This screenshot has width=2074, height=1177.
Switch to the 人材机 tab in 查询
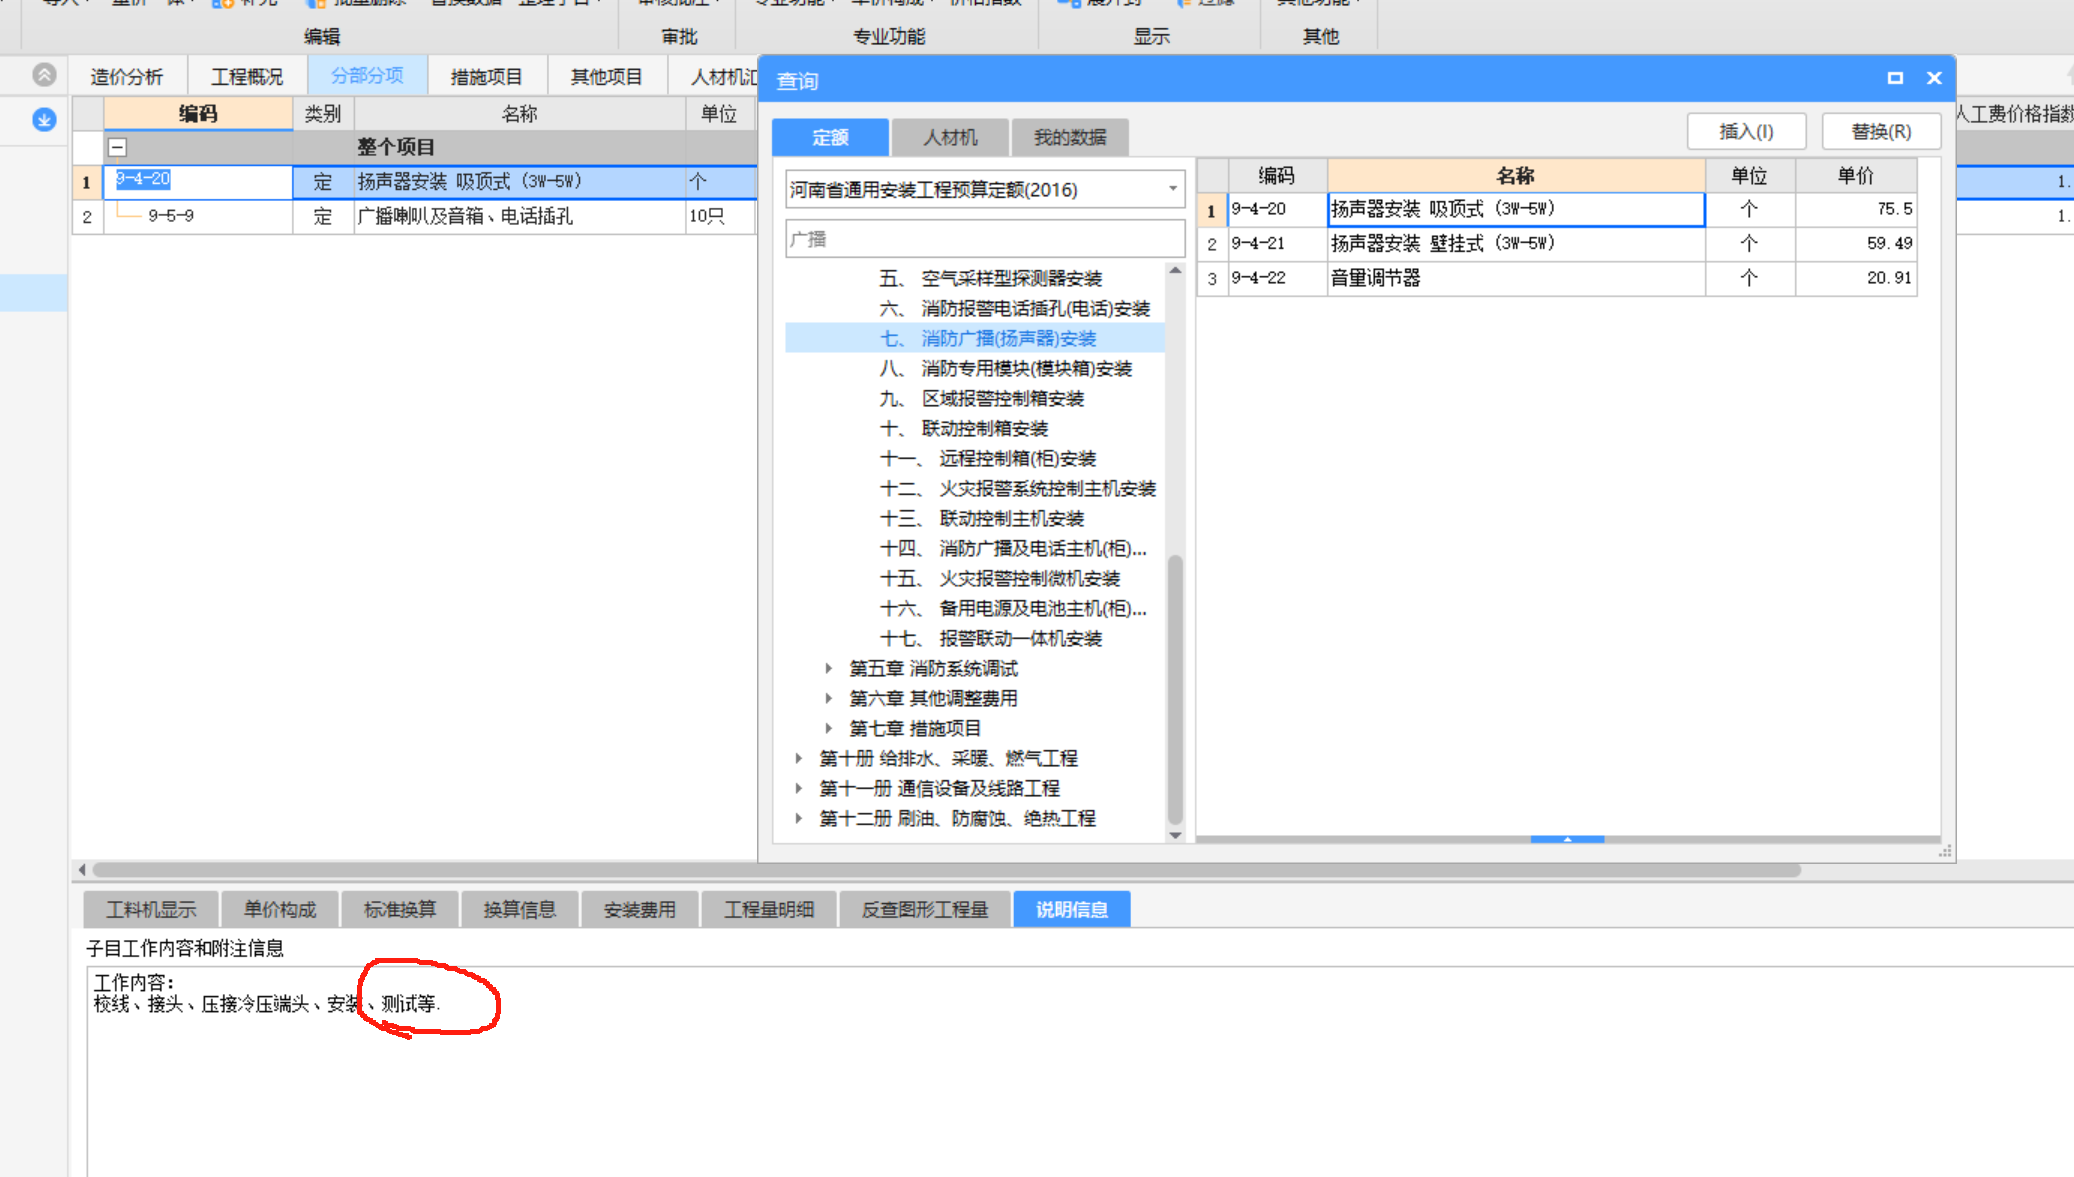pyautogui.click(x=950, y=138)
